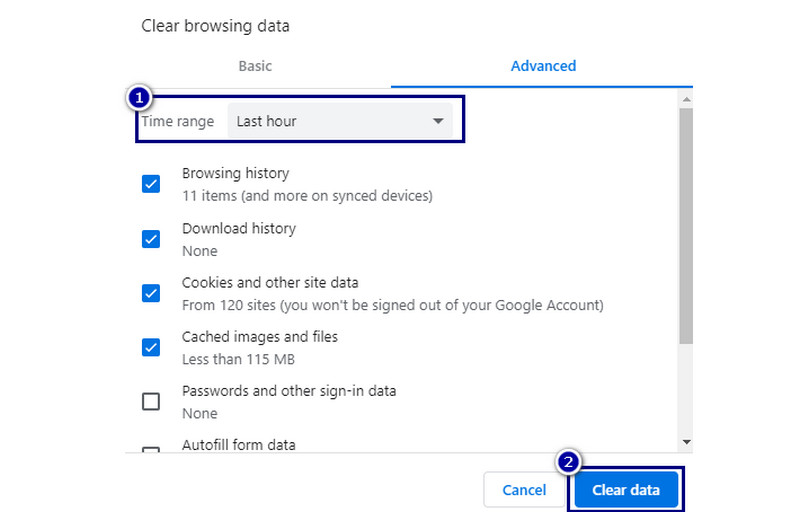The height and width of the screenshot is (512, 800).
Task: Switch to the Basic tab
Action: click(255, 66)
